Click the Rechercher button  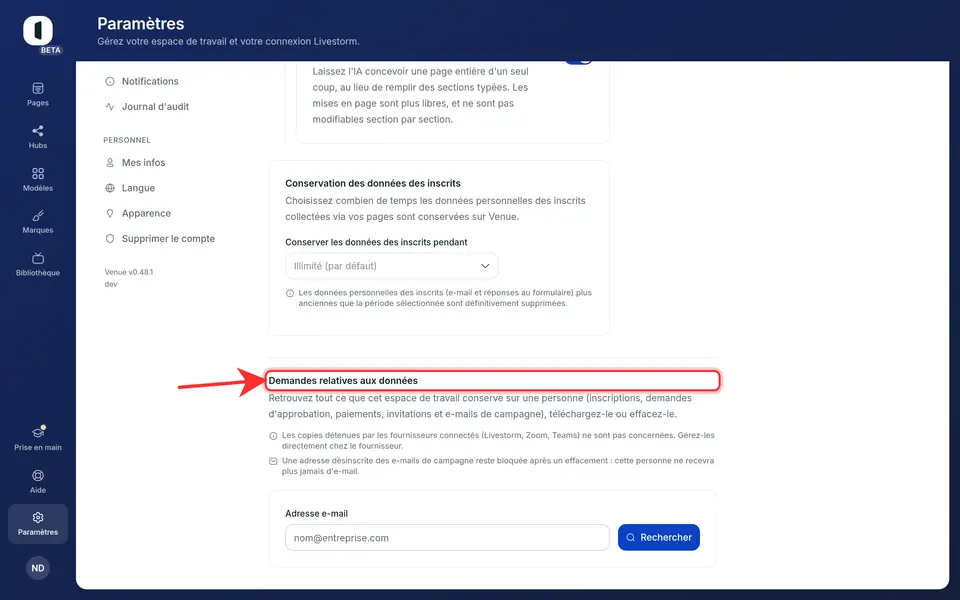659,538
